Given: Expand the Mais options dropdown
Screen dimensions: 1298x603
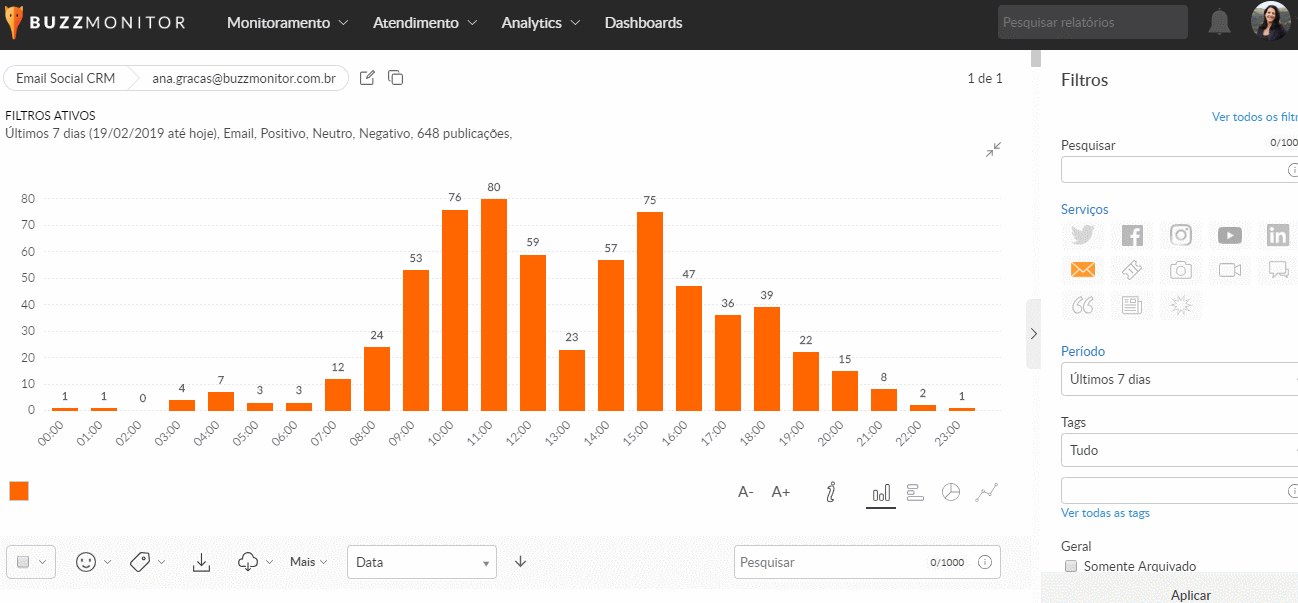Looking at the screenshot, I should 308,562.
